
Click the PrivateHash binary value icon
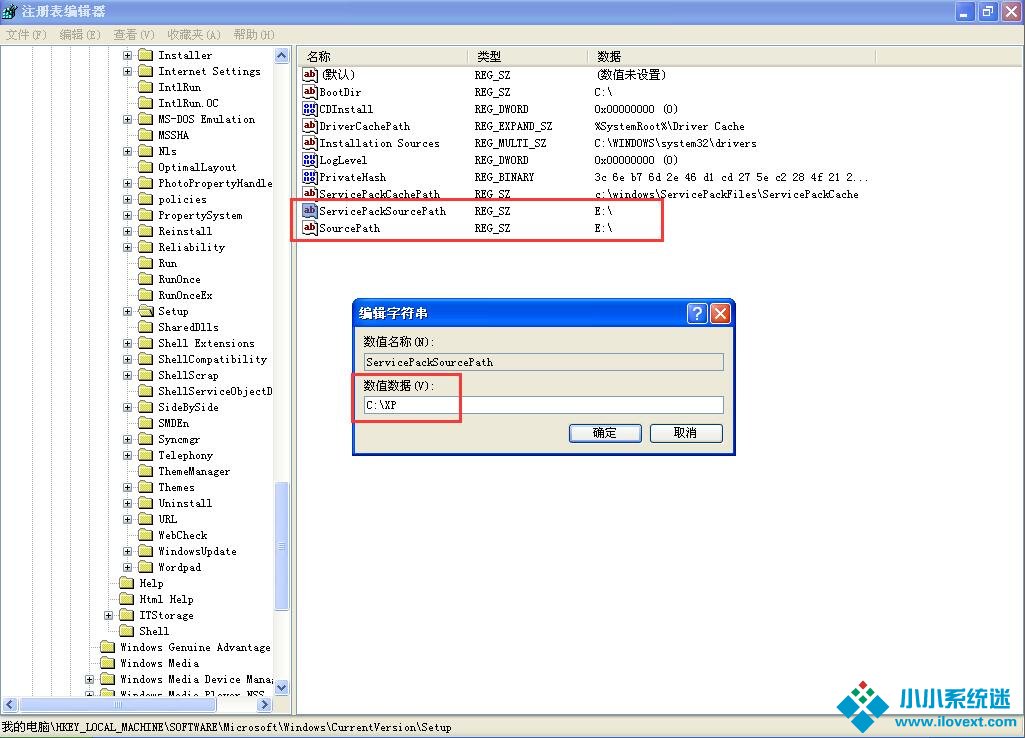tap(310, 177)
